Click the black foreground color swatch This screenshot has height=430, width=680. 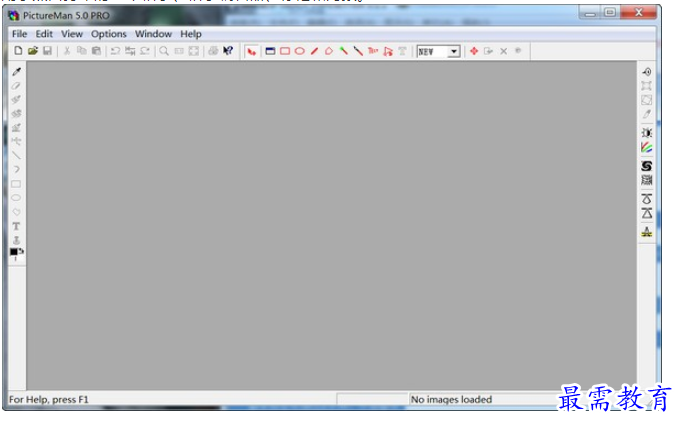[x=14, y=252]
